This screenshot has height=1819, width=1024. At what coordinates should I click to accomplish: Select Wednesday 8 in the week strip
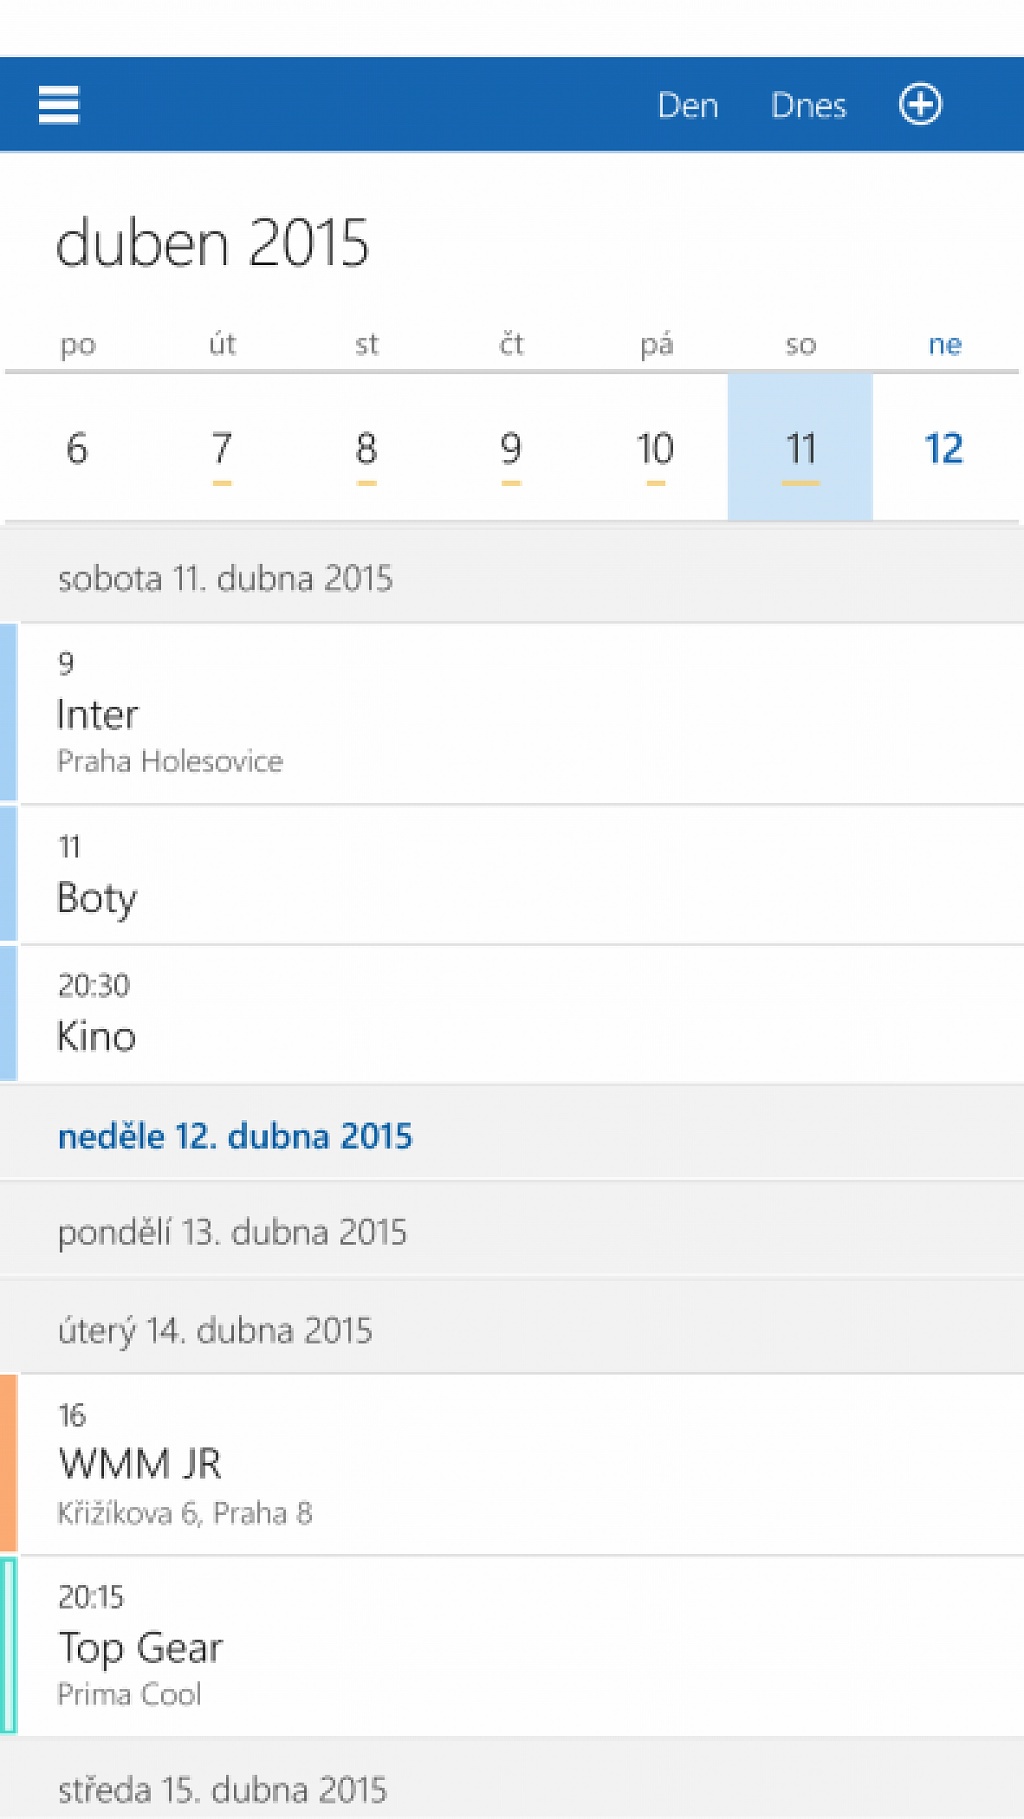pos(366,448)
